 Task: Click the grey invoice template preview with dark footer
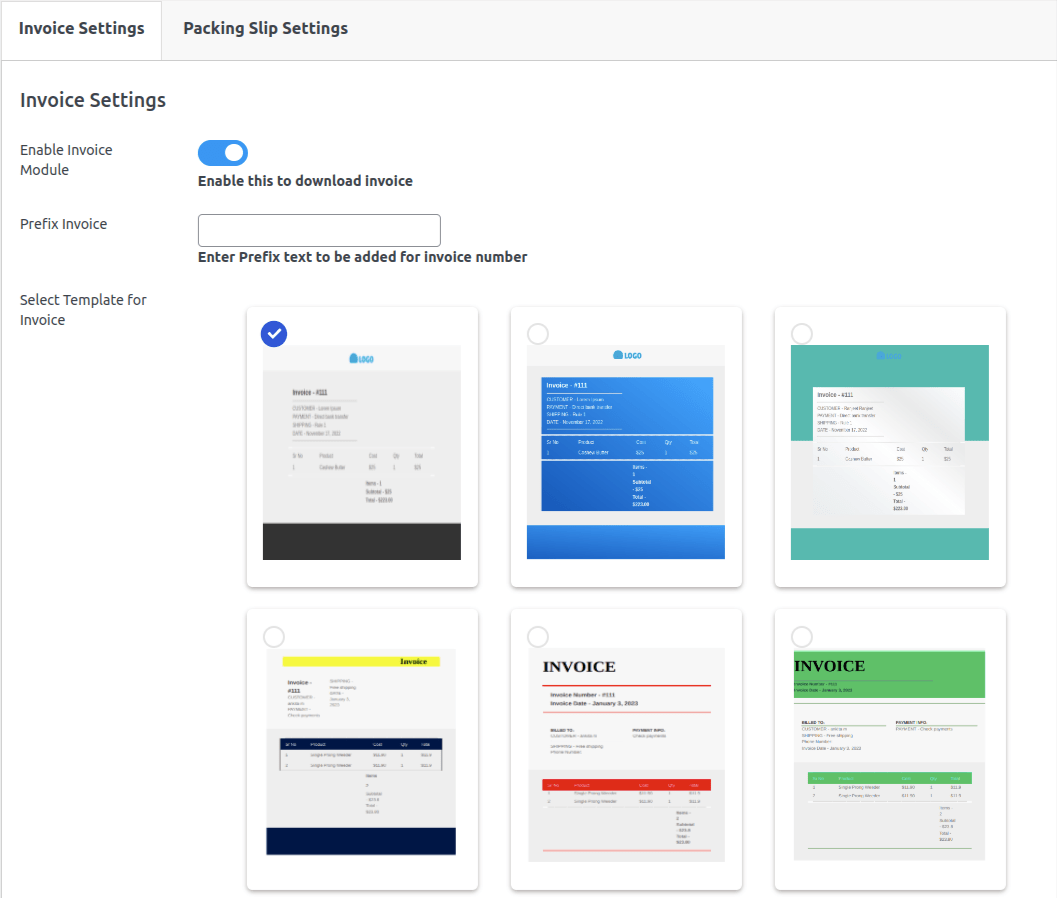coord(362,452)
